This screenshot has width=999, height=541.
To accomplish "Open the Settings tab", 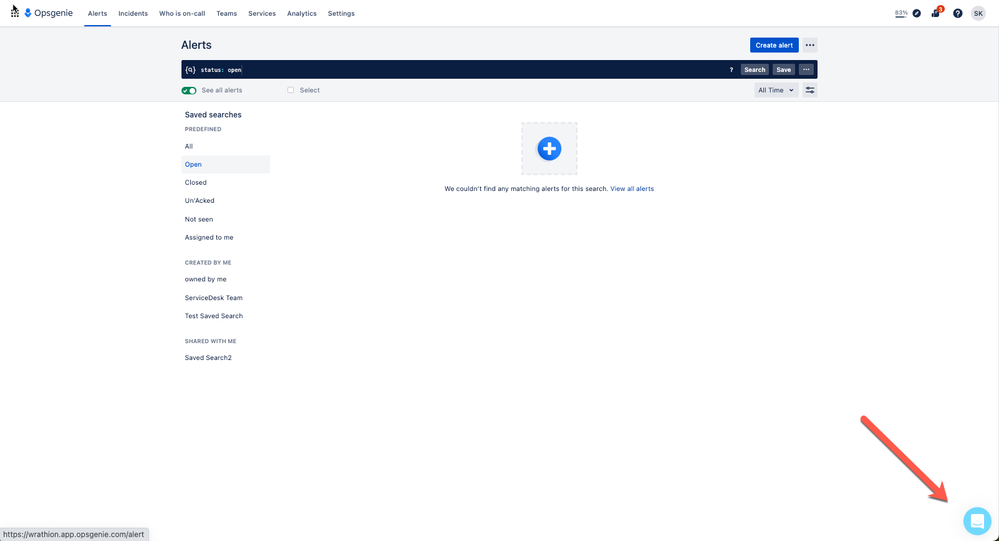I will [341, 13].
